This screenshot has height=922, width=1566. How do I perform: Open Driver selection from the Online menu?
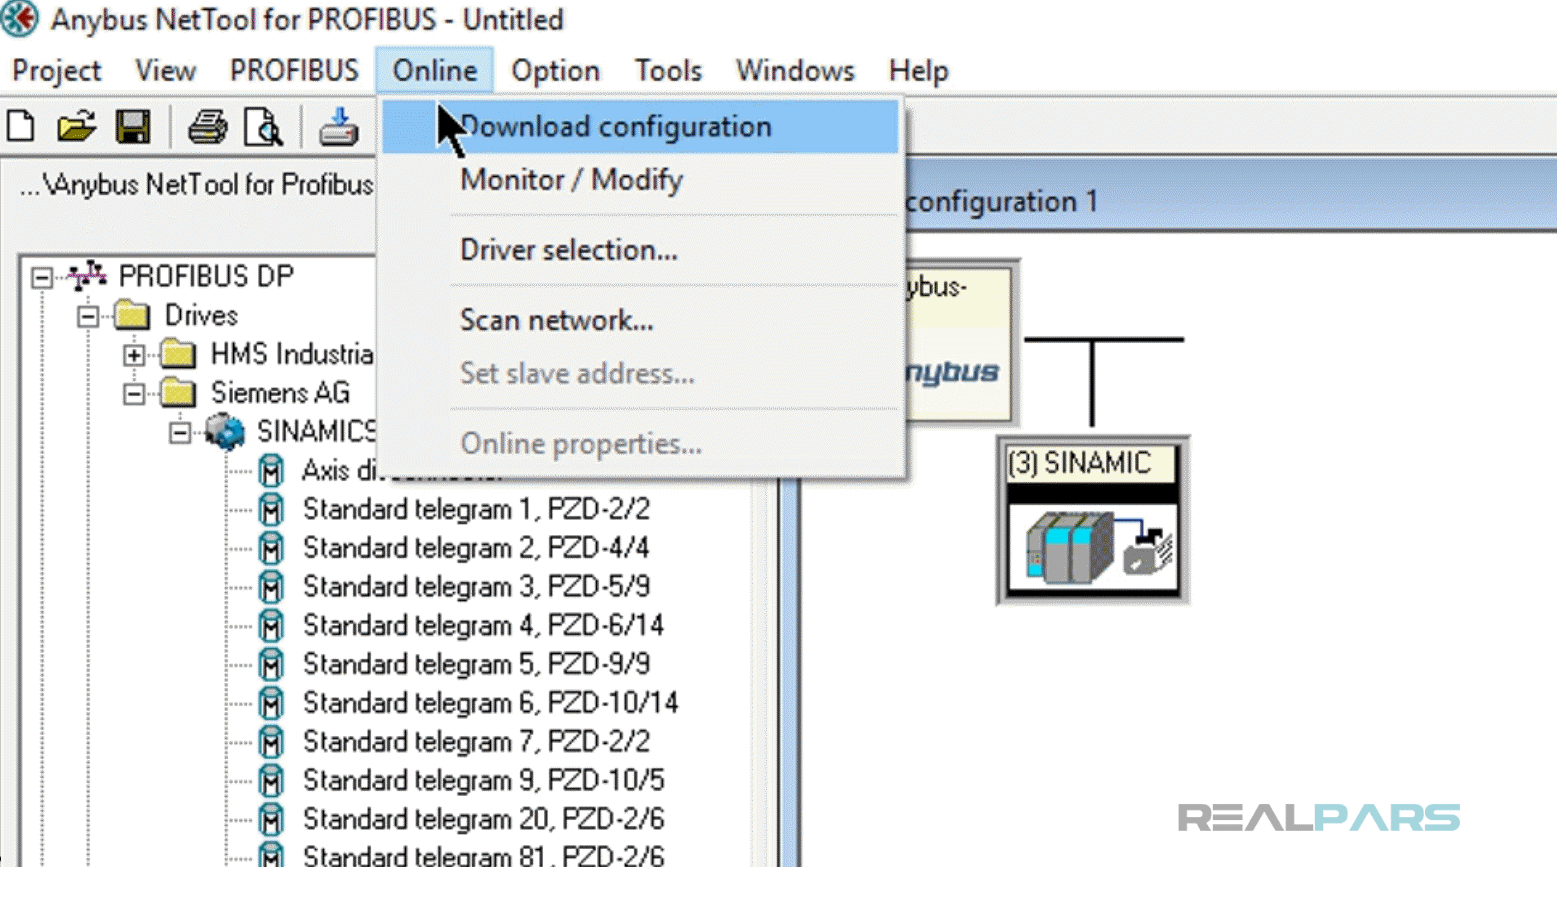[x=569, y=250]
